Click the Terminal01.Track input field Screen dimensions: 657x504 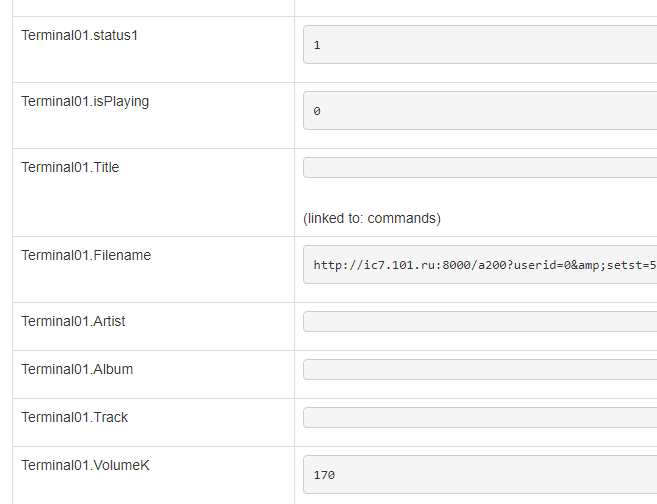coord(480,418)
